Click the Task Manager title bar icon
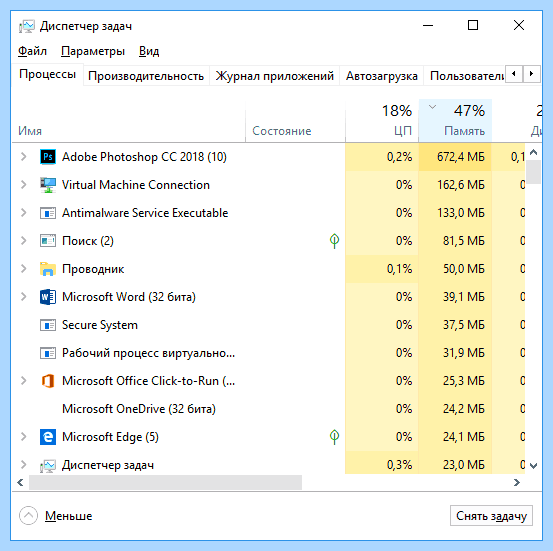This screenshot has width=553, height=551. pyautogui.click(x=27, y=26)
